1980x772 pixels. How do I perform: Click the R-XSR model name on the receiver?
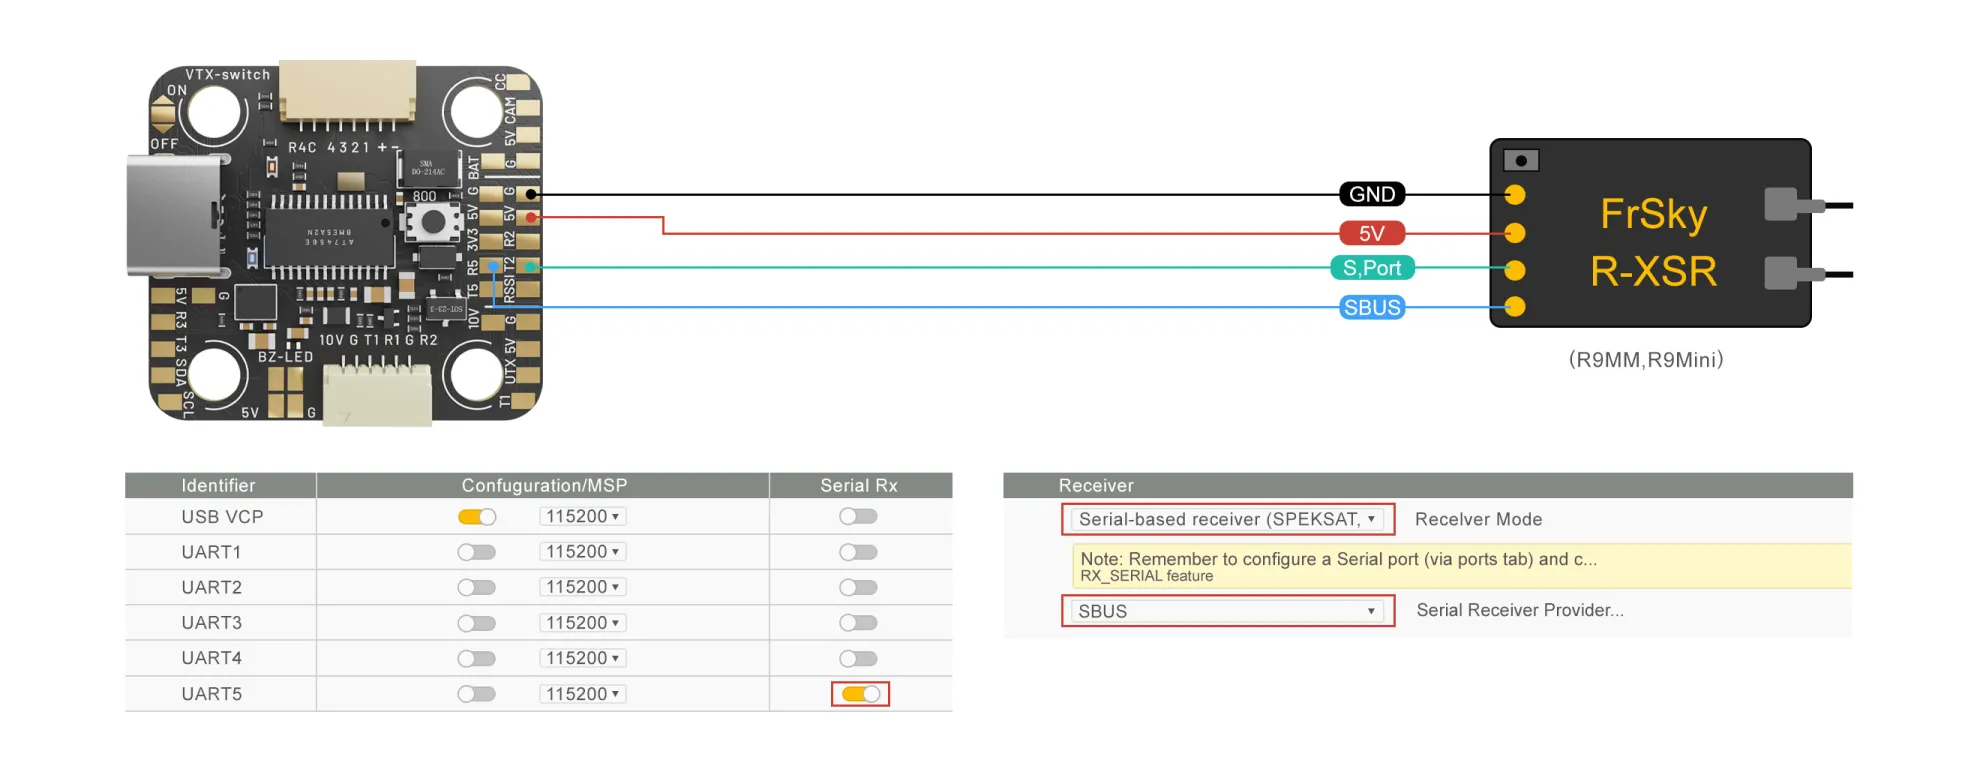1654,271
